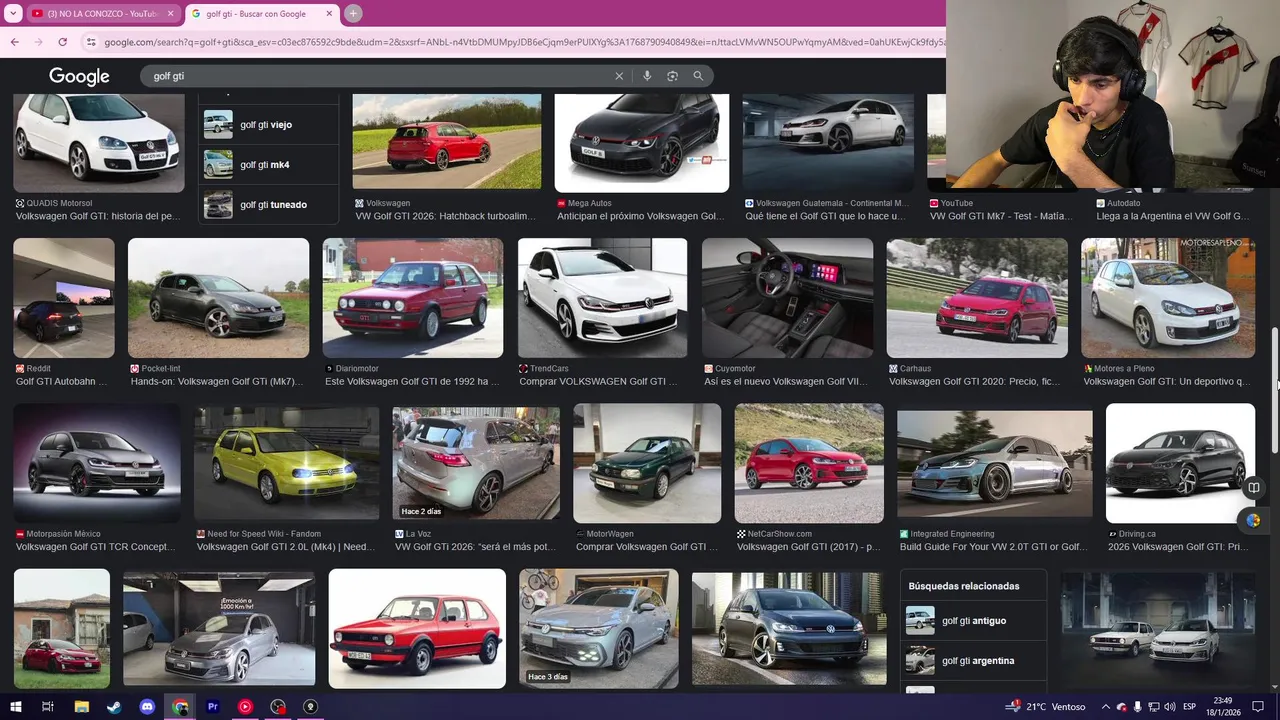Open the reading mode side icon
Image resolution: width=1280 pixels, height=720 pixels.
pos(1253,488)
